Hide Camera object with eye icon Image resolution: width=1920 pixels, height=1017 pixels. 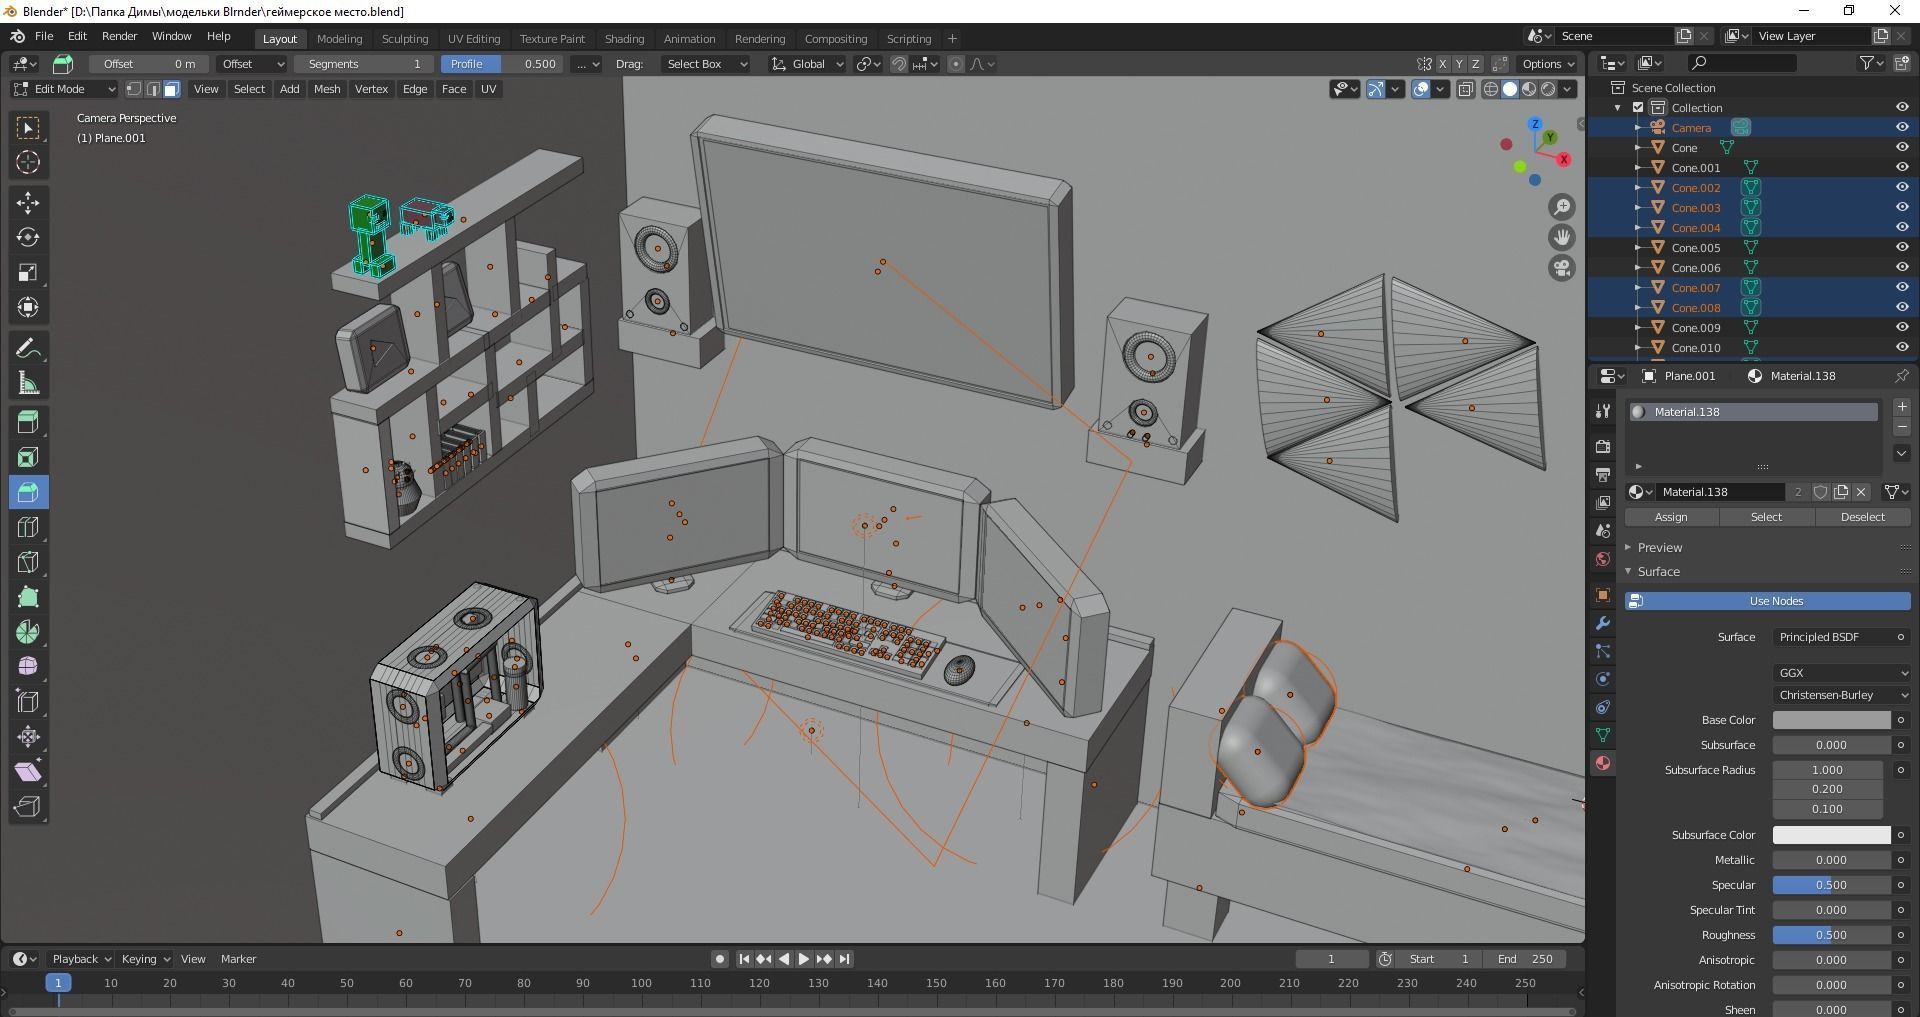click(1902, 127)
